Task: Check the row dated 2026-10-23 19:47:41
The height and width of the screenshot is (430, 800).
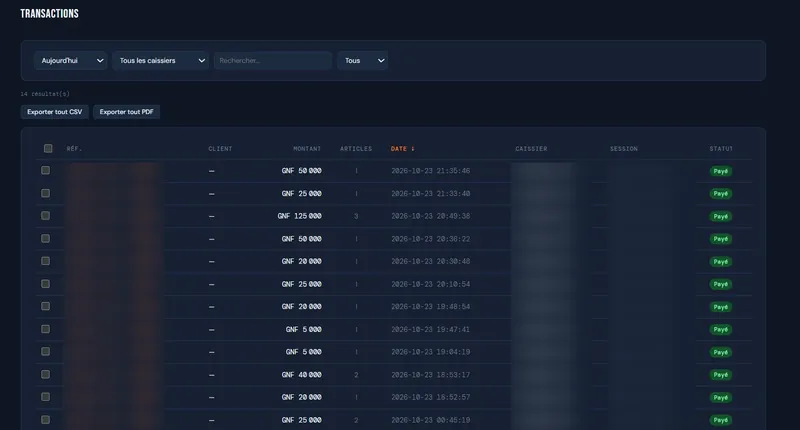Action: click(45, 329)
